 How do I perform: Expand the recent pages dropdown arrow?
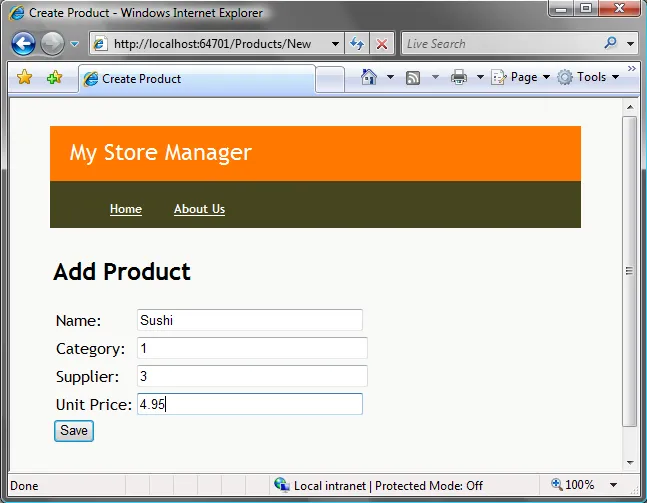(74, 44)
